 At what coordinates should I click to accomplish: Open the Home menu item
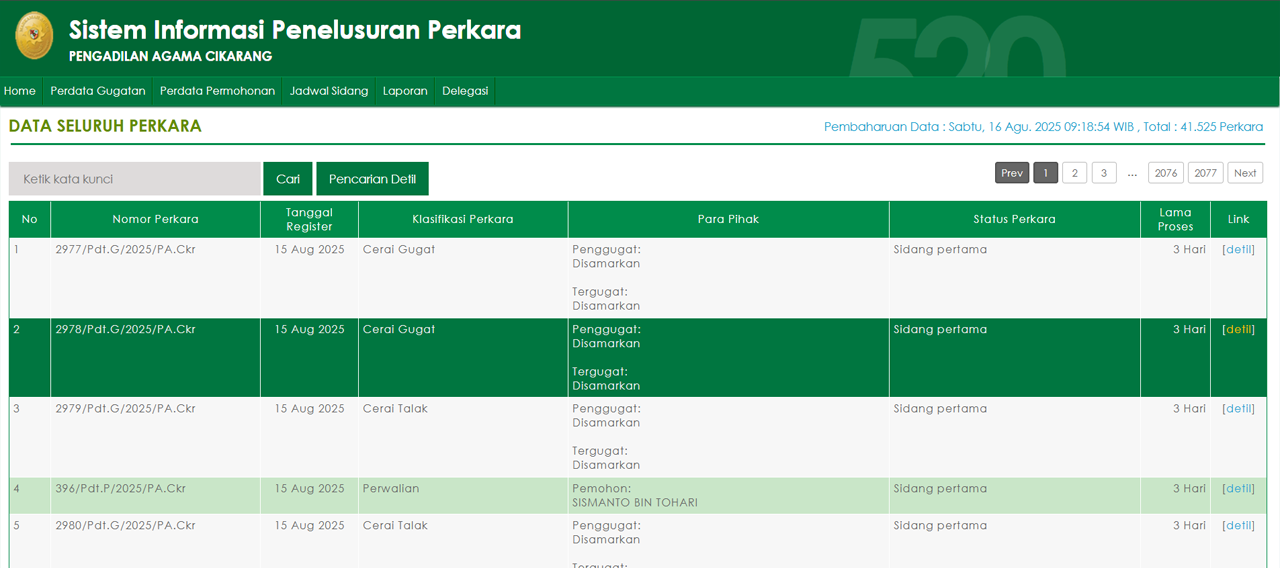tap(20, 91)
